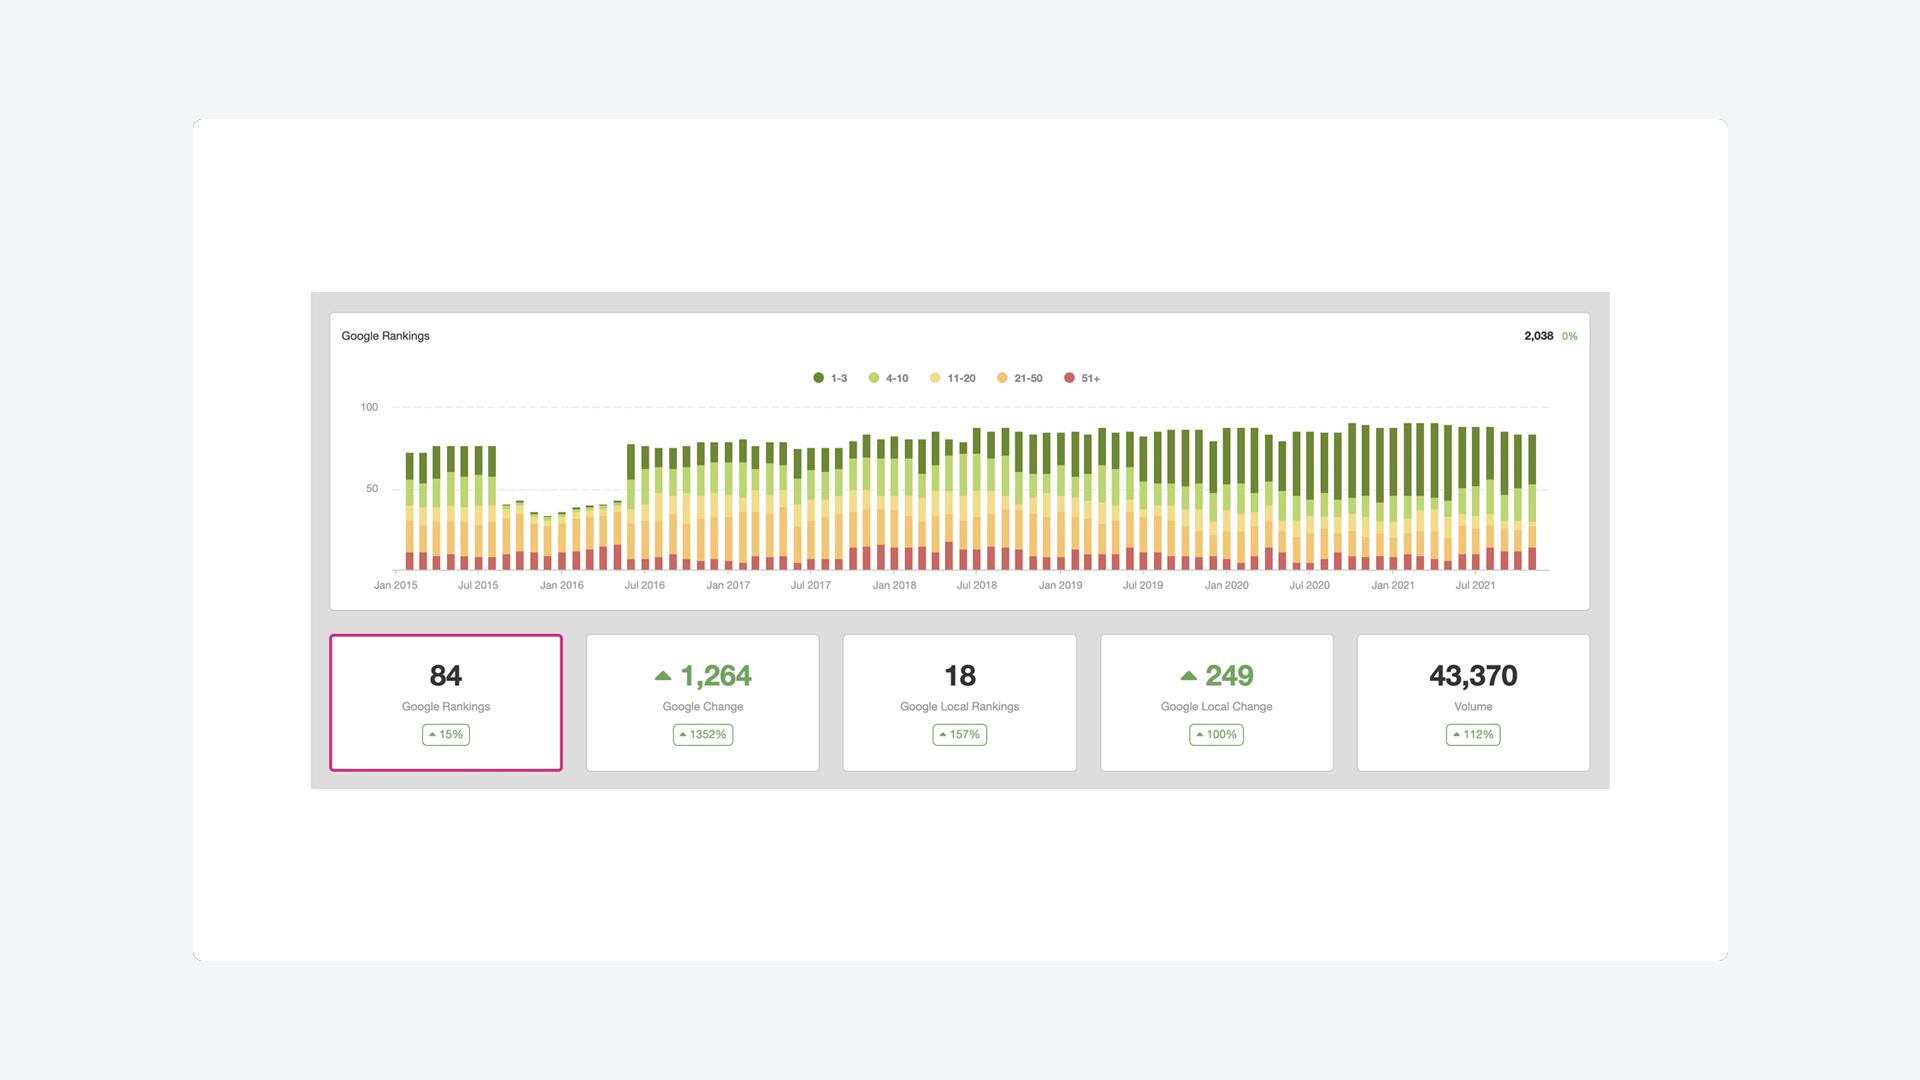The image size is (1920, 1080).
Task: Click the Google Rankings chart title
Action: 385,336
